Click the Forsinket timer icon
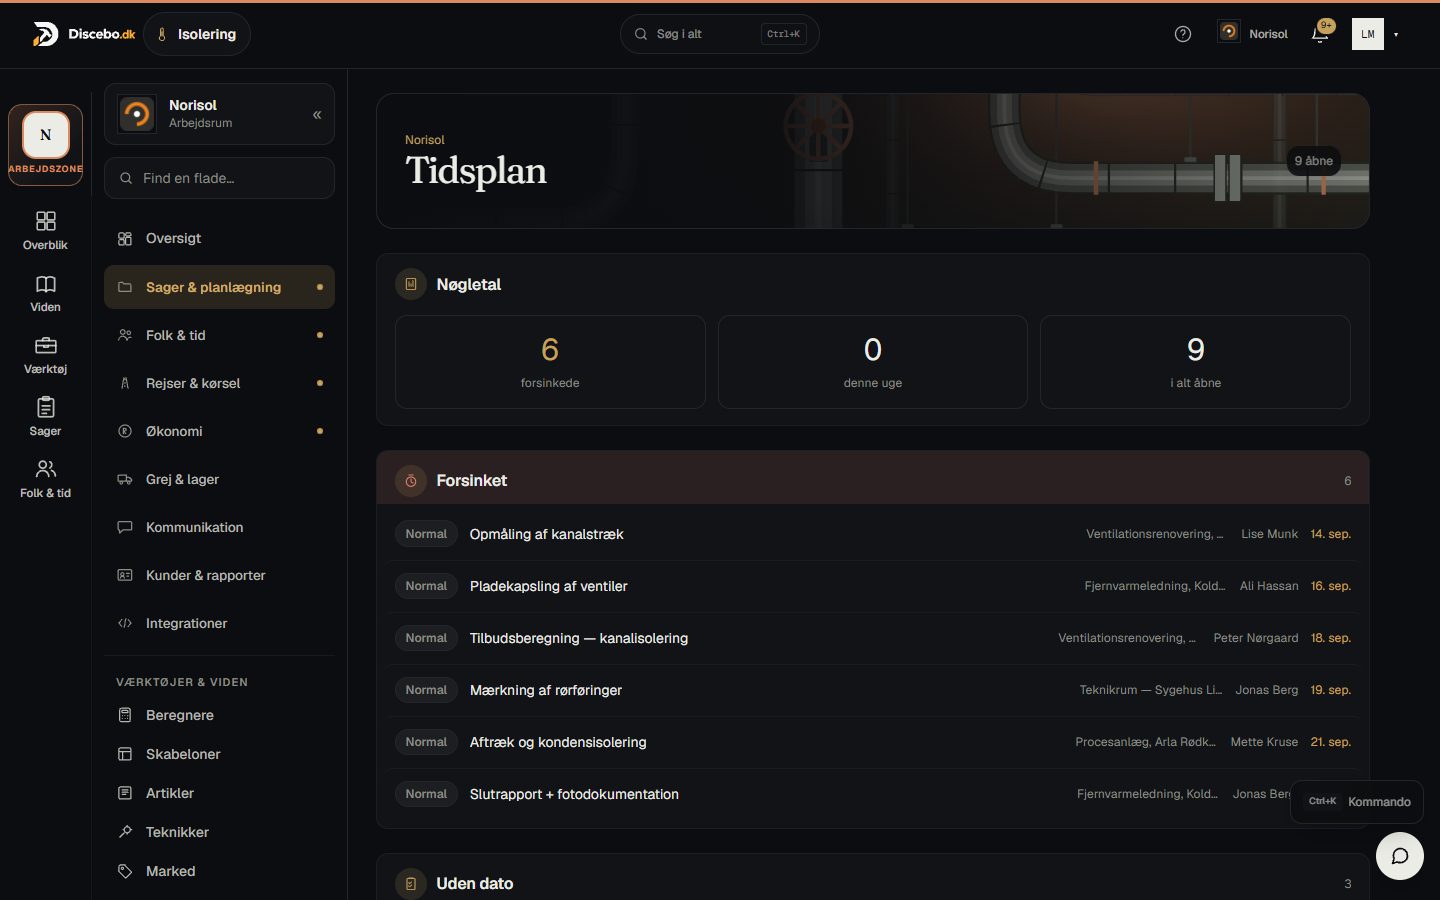The height and width of the screenshot is (900, 1440). tap(411, 481)
